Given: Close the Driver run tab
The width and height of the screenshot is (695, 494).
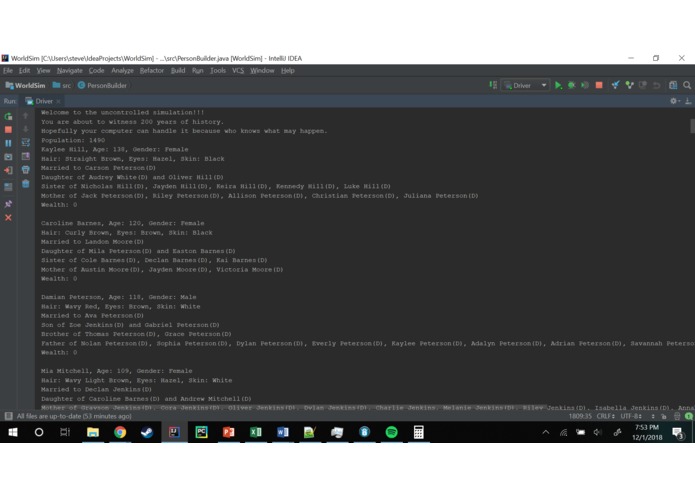Looking at the screenshot, I should (59, 101).
